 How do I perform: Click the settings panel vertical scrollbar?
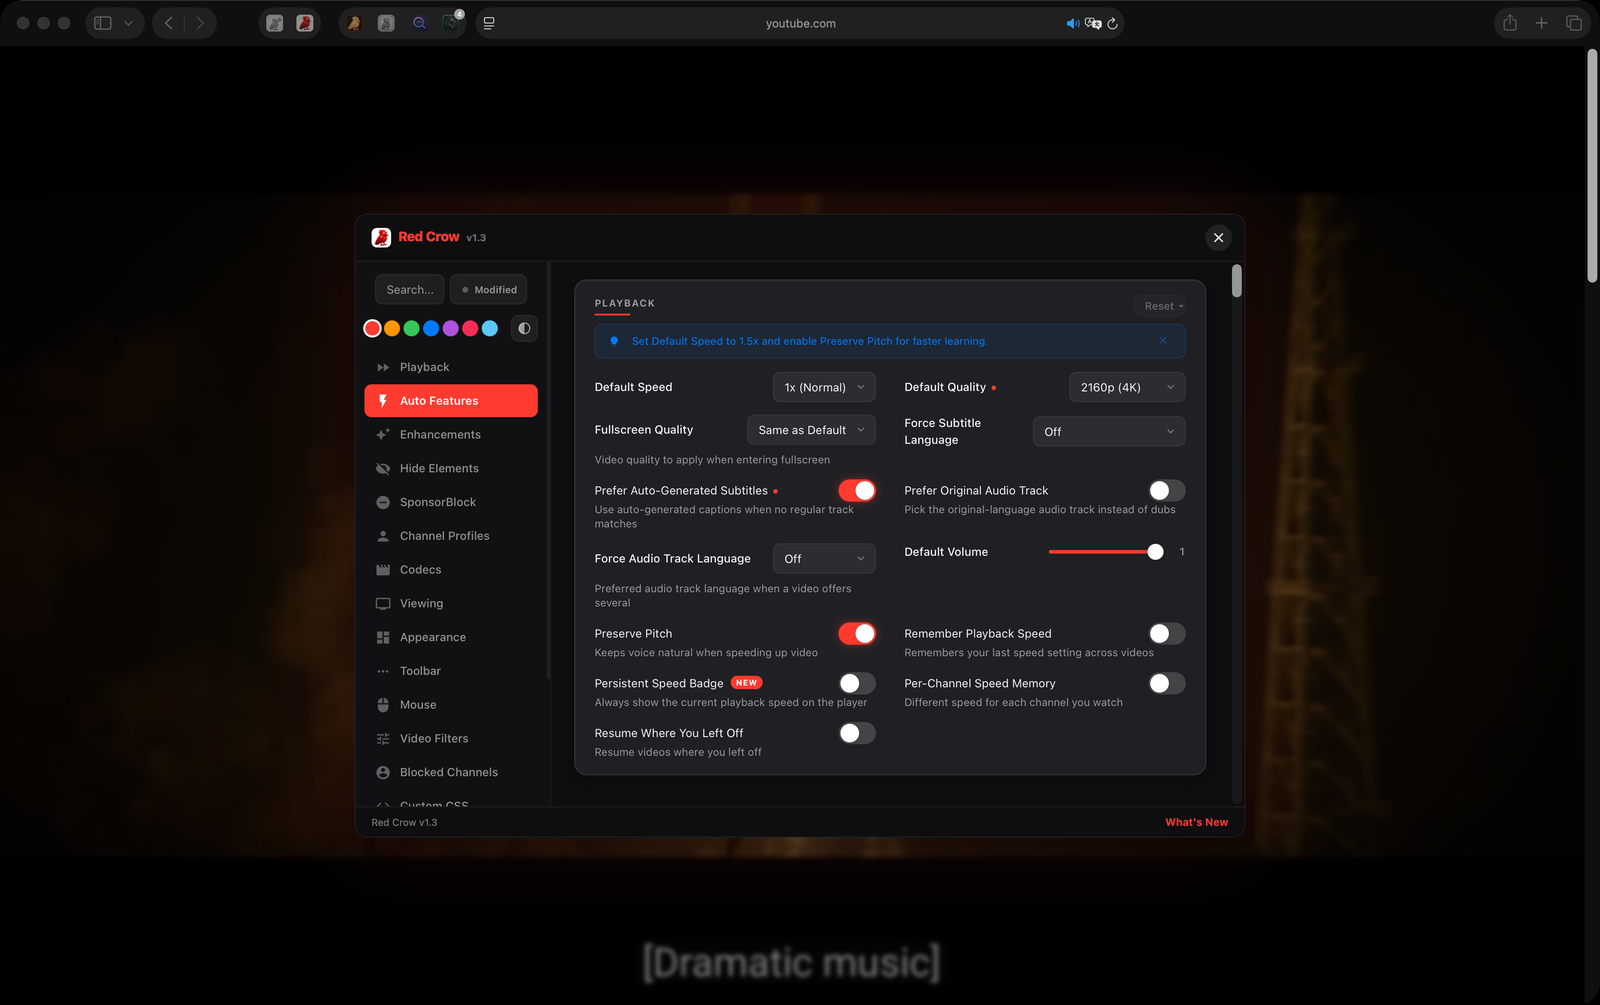[x=1237, y=281]
